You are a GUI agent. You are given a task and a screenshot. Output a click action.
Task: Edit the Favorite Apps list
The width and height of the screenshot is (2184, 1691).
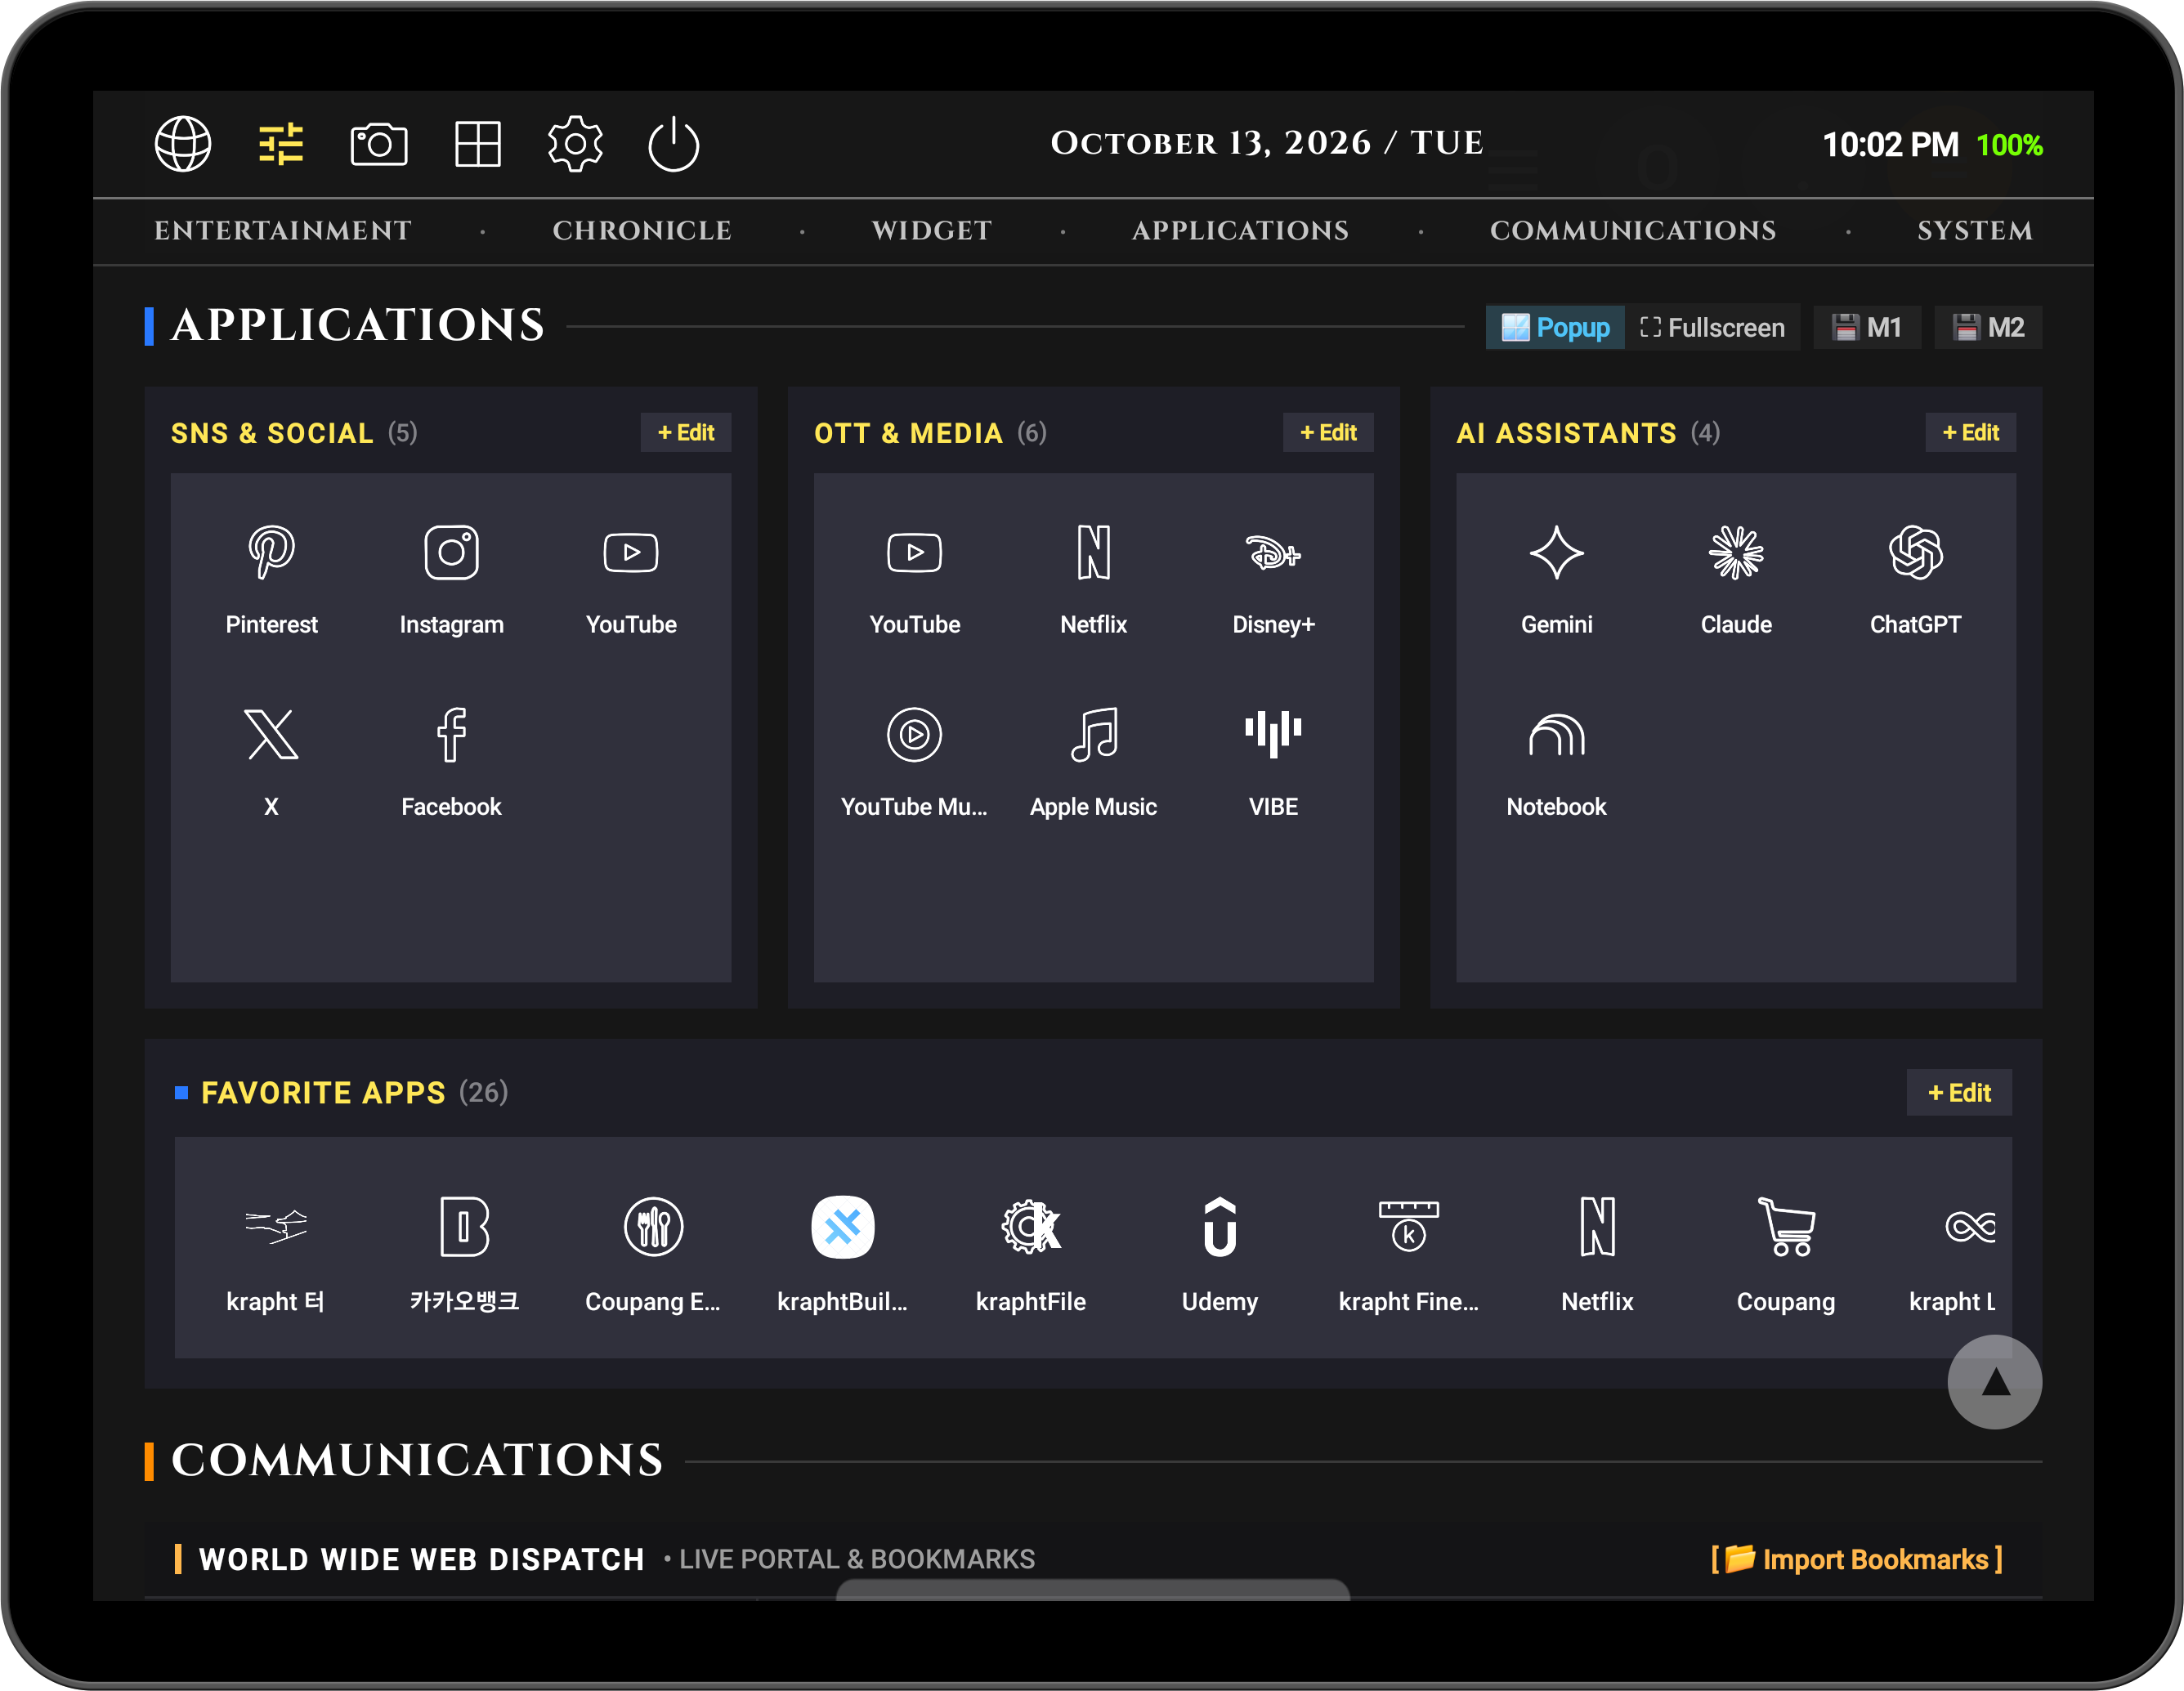[x=1959, y=1093]
